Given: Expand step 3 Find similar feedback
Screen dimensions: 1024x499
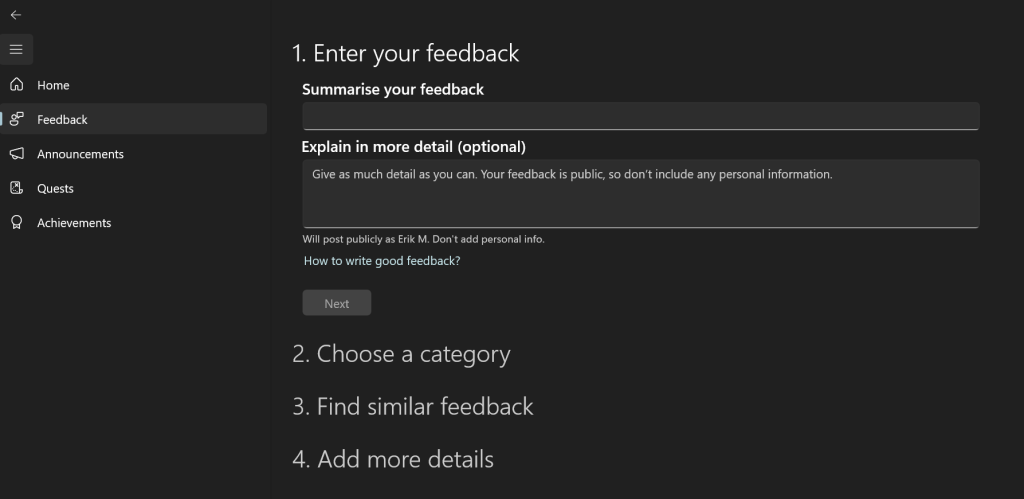Looking at the screenshot, I should [x=413, y=407].
